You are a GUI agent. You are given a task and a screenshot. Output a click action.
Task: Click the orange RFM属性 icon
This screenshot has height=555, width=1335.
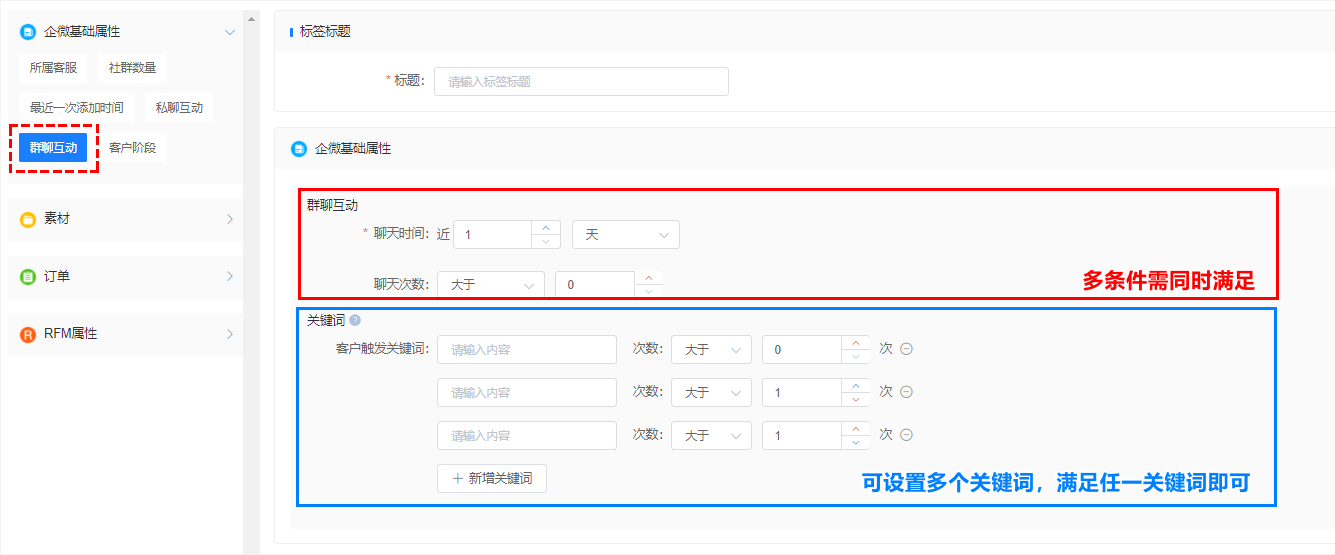pos(28,334)
